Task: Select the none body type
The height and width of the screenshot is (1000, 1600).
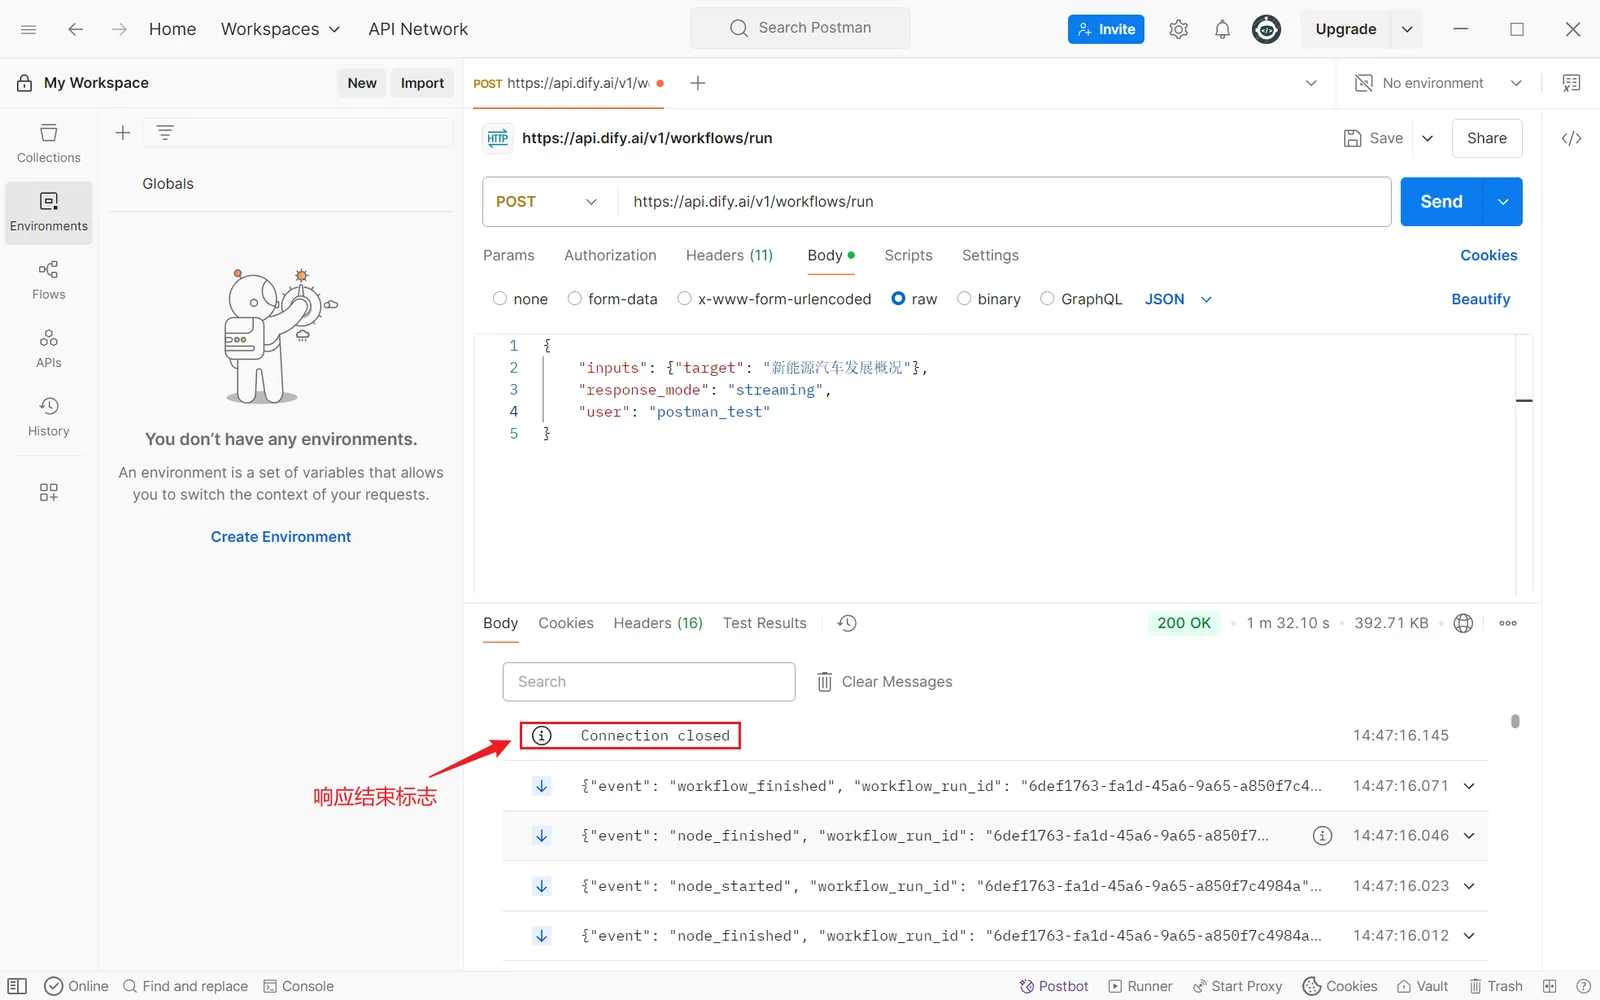Action: tap(500, 298)
